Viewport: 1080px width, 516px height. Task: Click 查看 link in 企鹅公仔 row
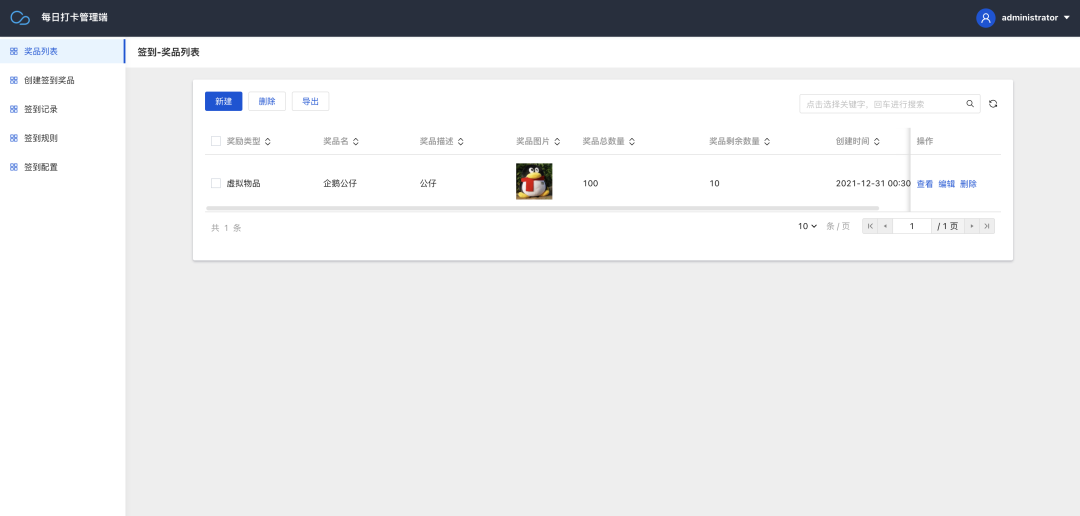pos(924,184)
